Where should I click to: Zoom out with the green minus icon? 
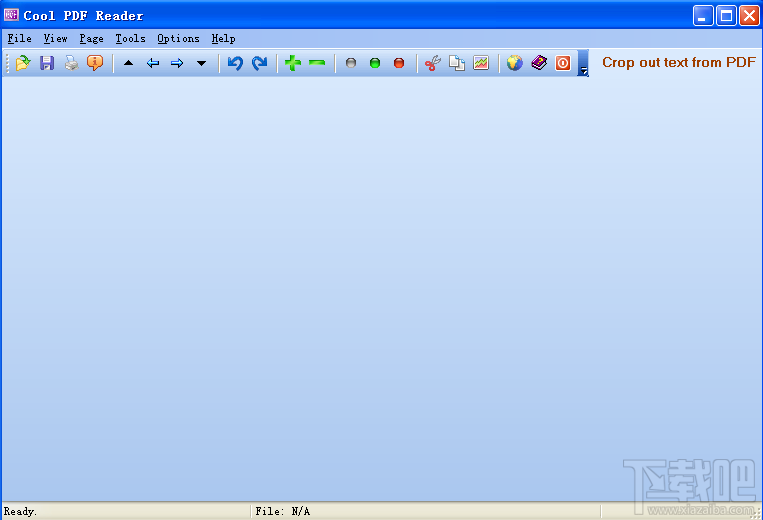coord(317,62)
